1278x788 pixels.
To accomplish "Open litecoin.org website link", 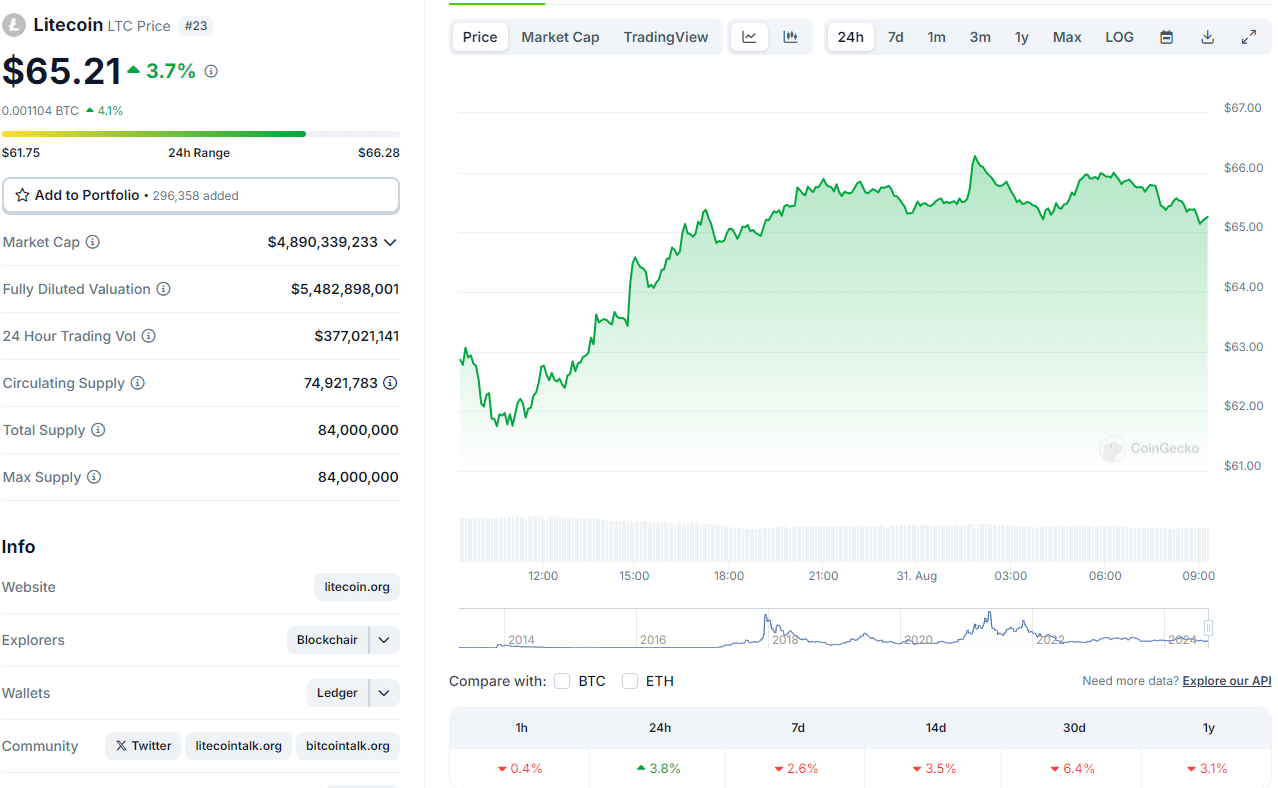I will pos(357,587).
